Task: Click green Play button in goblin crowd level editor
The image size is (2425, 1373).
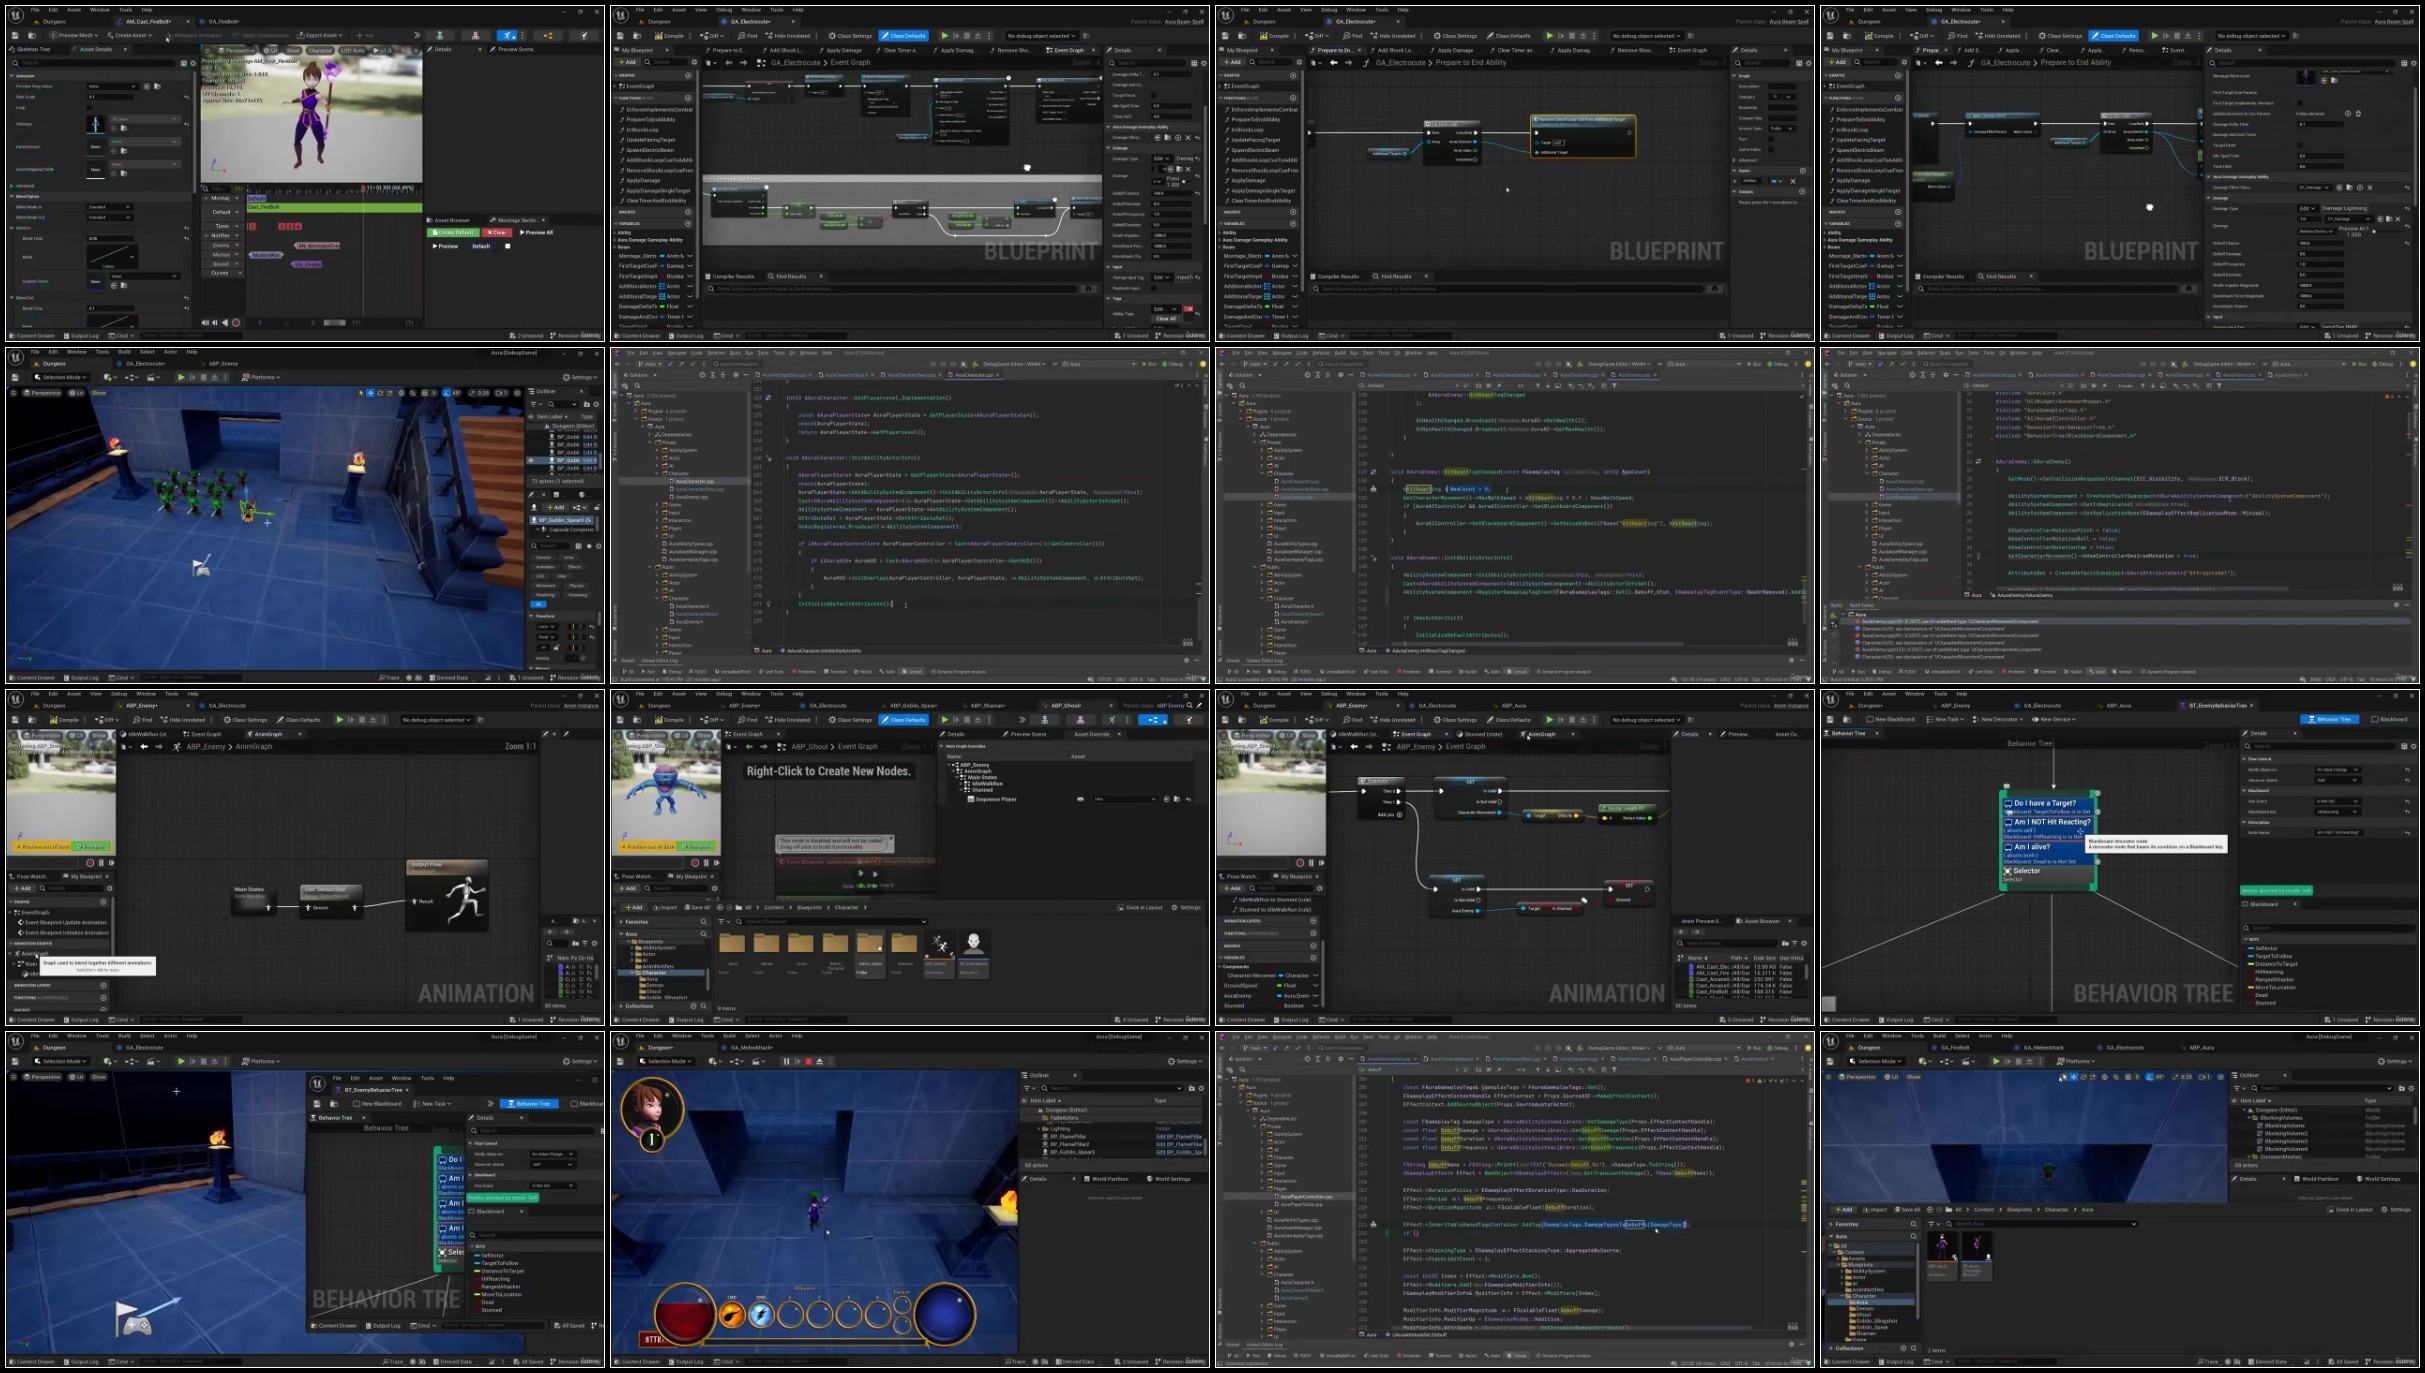Action: (181, 377)
